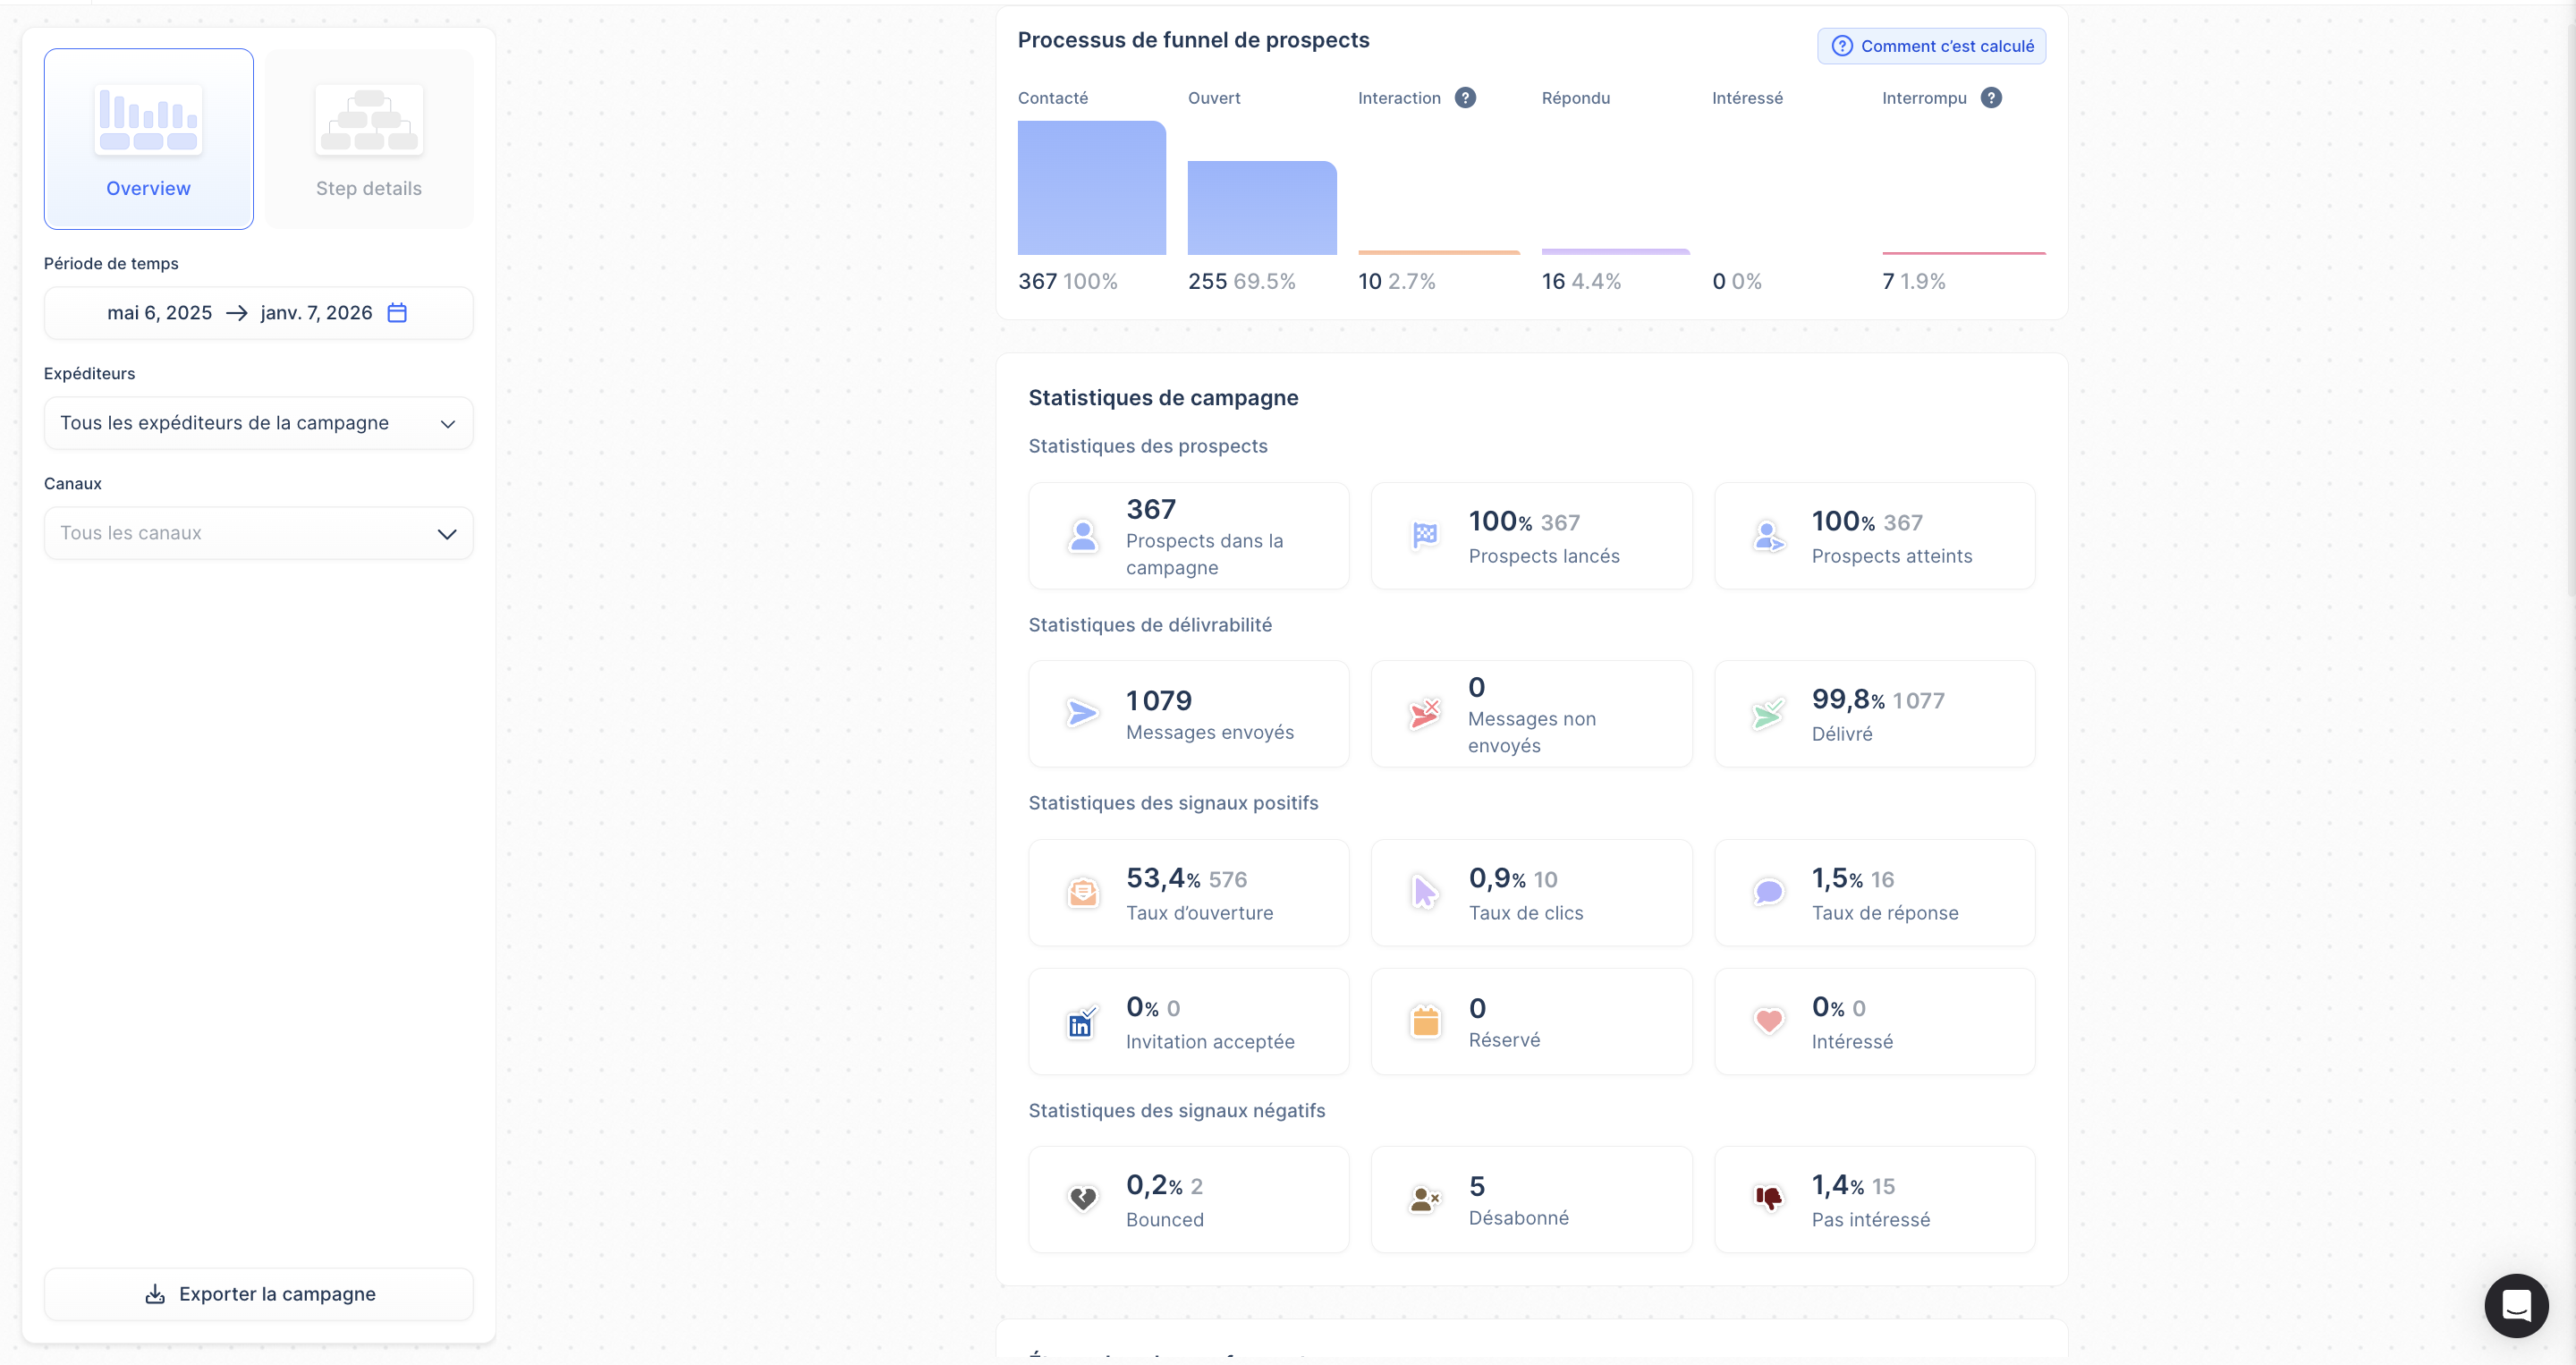This screenshot has width=2576, height=1365.
Task: Click the heart icon for Intéressé
Action: click(x=1768, y=1021)
